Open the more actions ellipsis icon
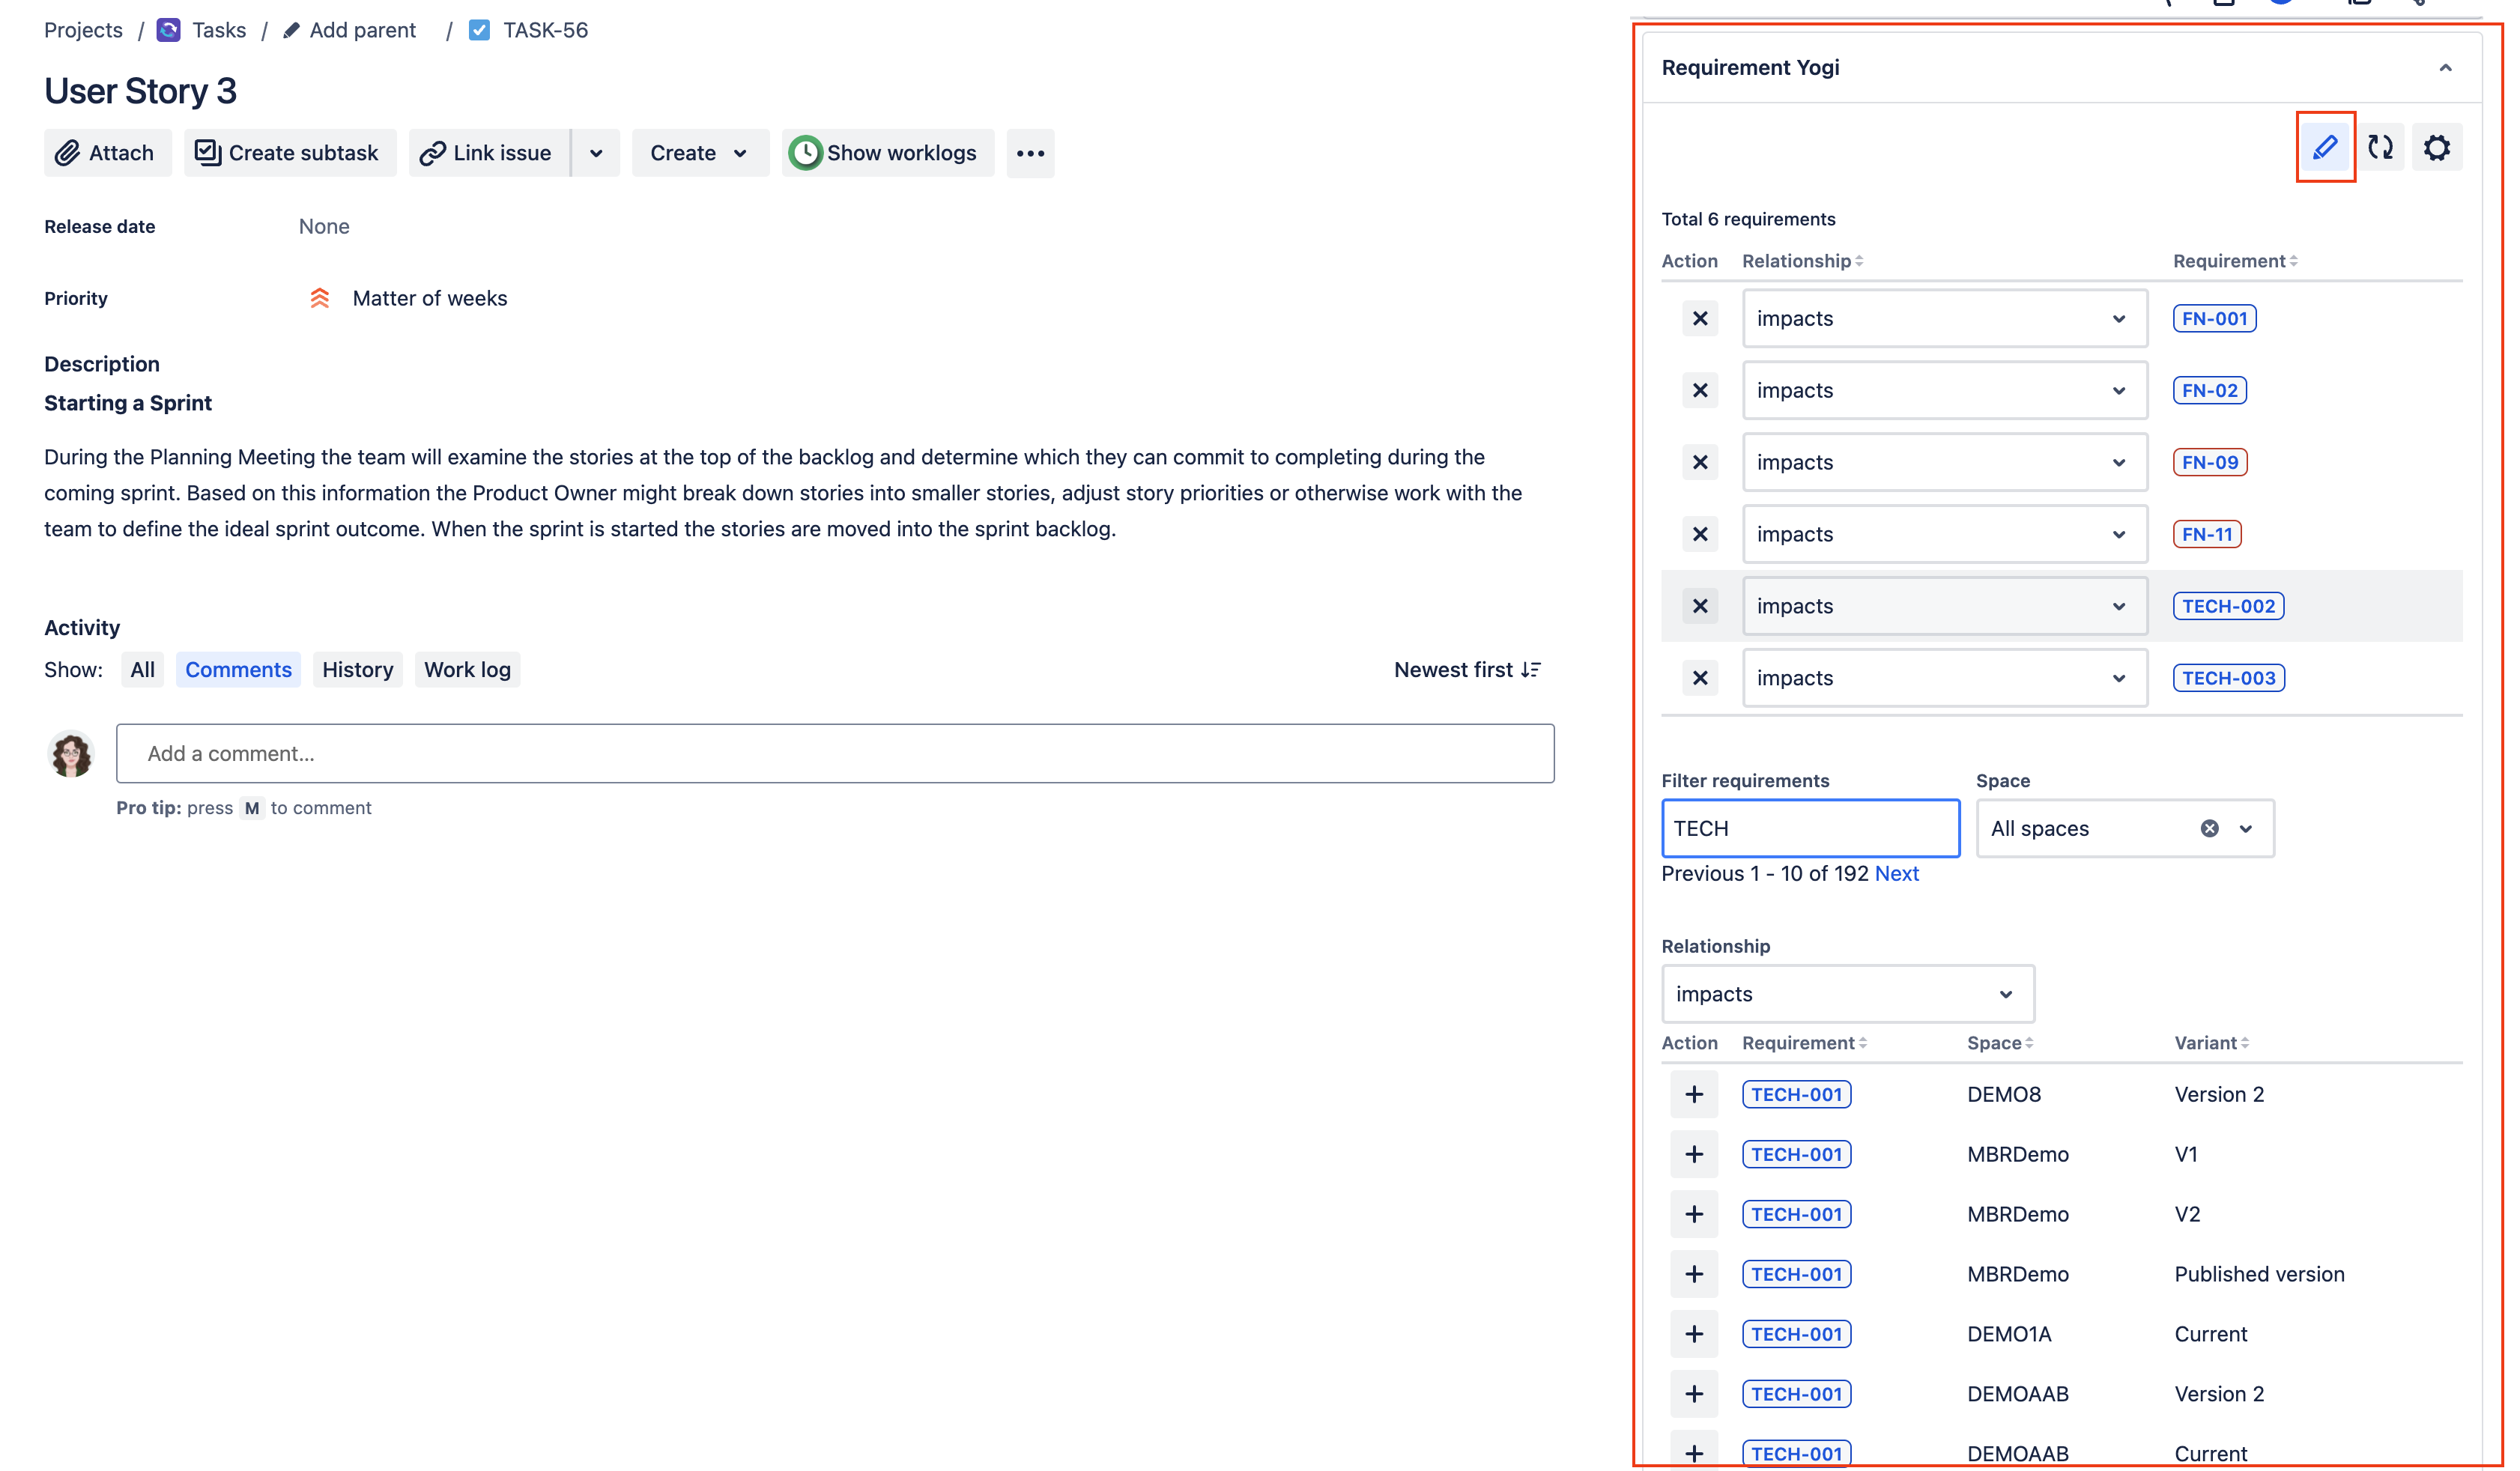This screenshot has height=1471, width=2520. [x=1030, y=153]
